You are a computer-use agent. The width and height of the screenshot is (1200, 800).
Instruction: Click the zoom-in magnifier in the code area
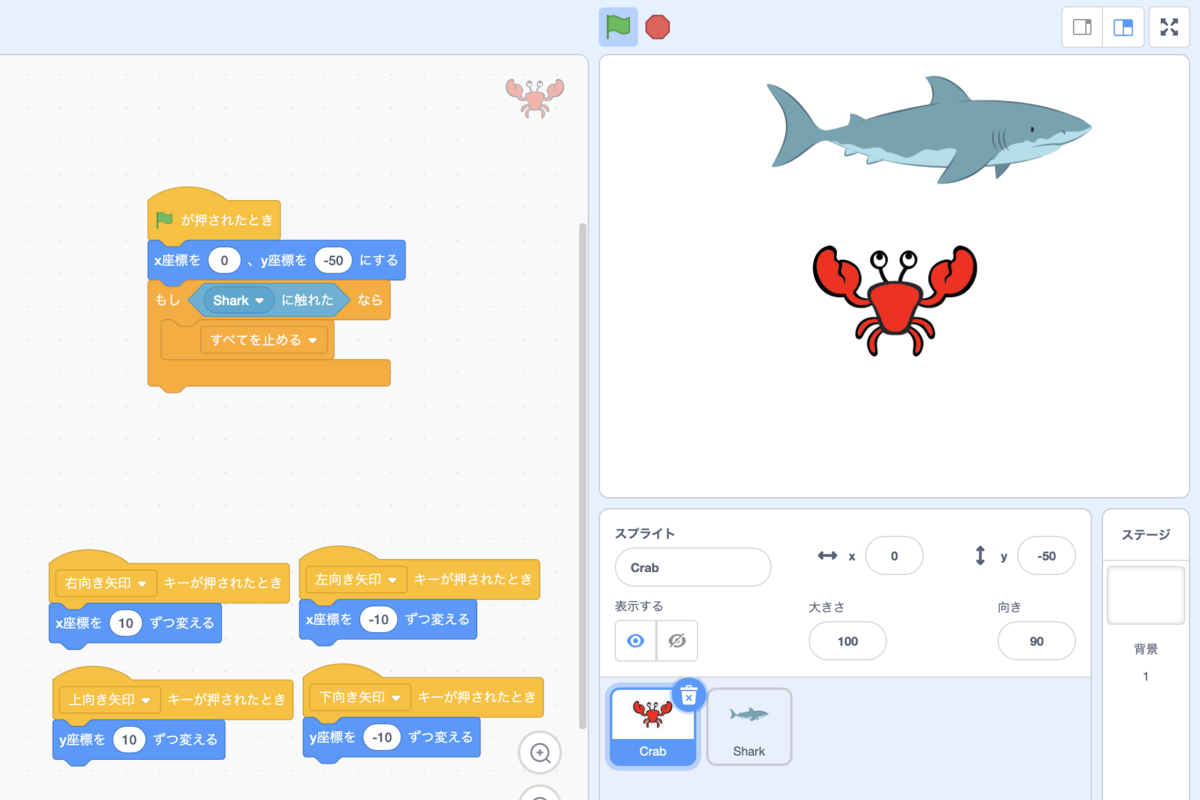click(539, 752)
